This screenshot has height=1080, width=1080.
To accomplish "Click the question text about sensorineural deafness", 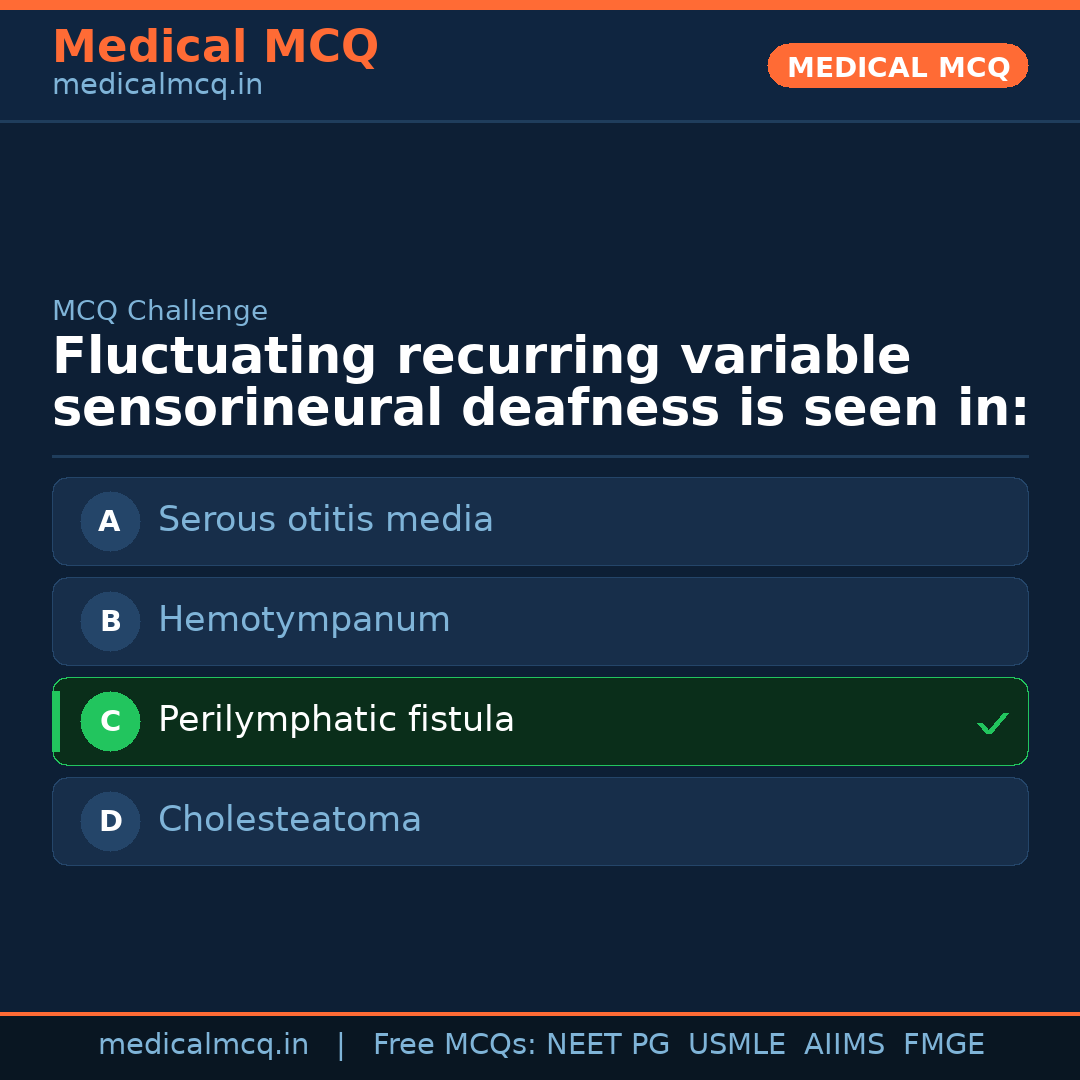I will point(540,383).
